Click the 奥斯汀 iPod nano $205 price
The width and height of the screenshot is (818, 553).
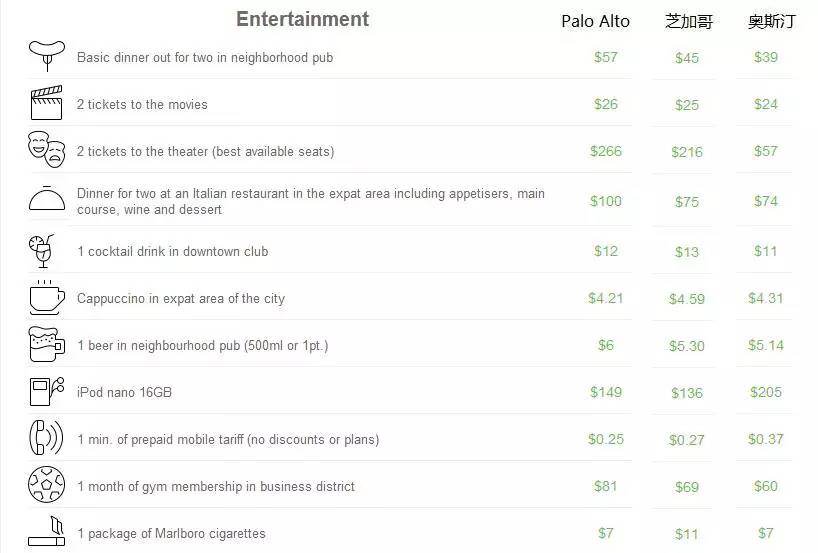coord(766,392)
